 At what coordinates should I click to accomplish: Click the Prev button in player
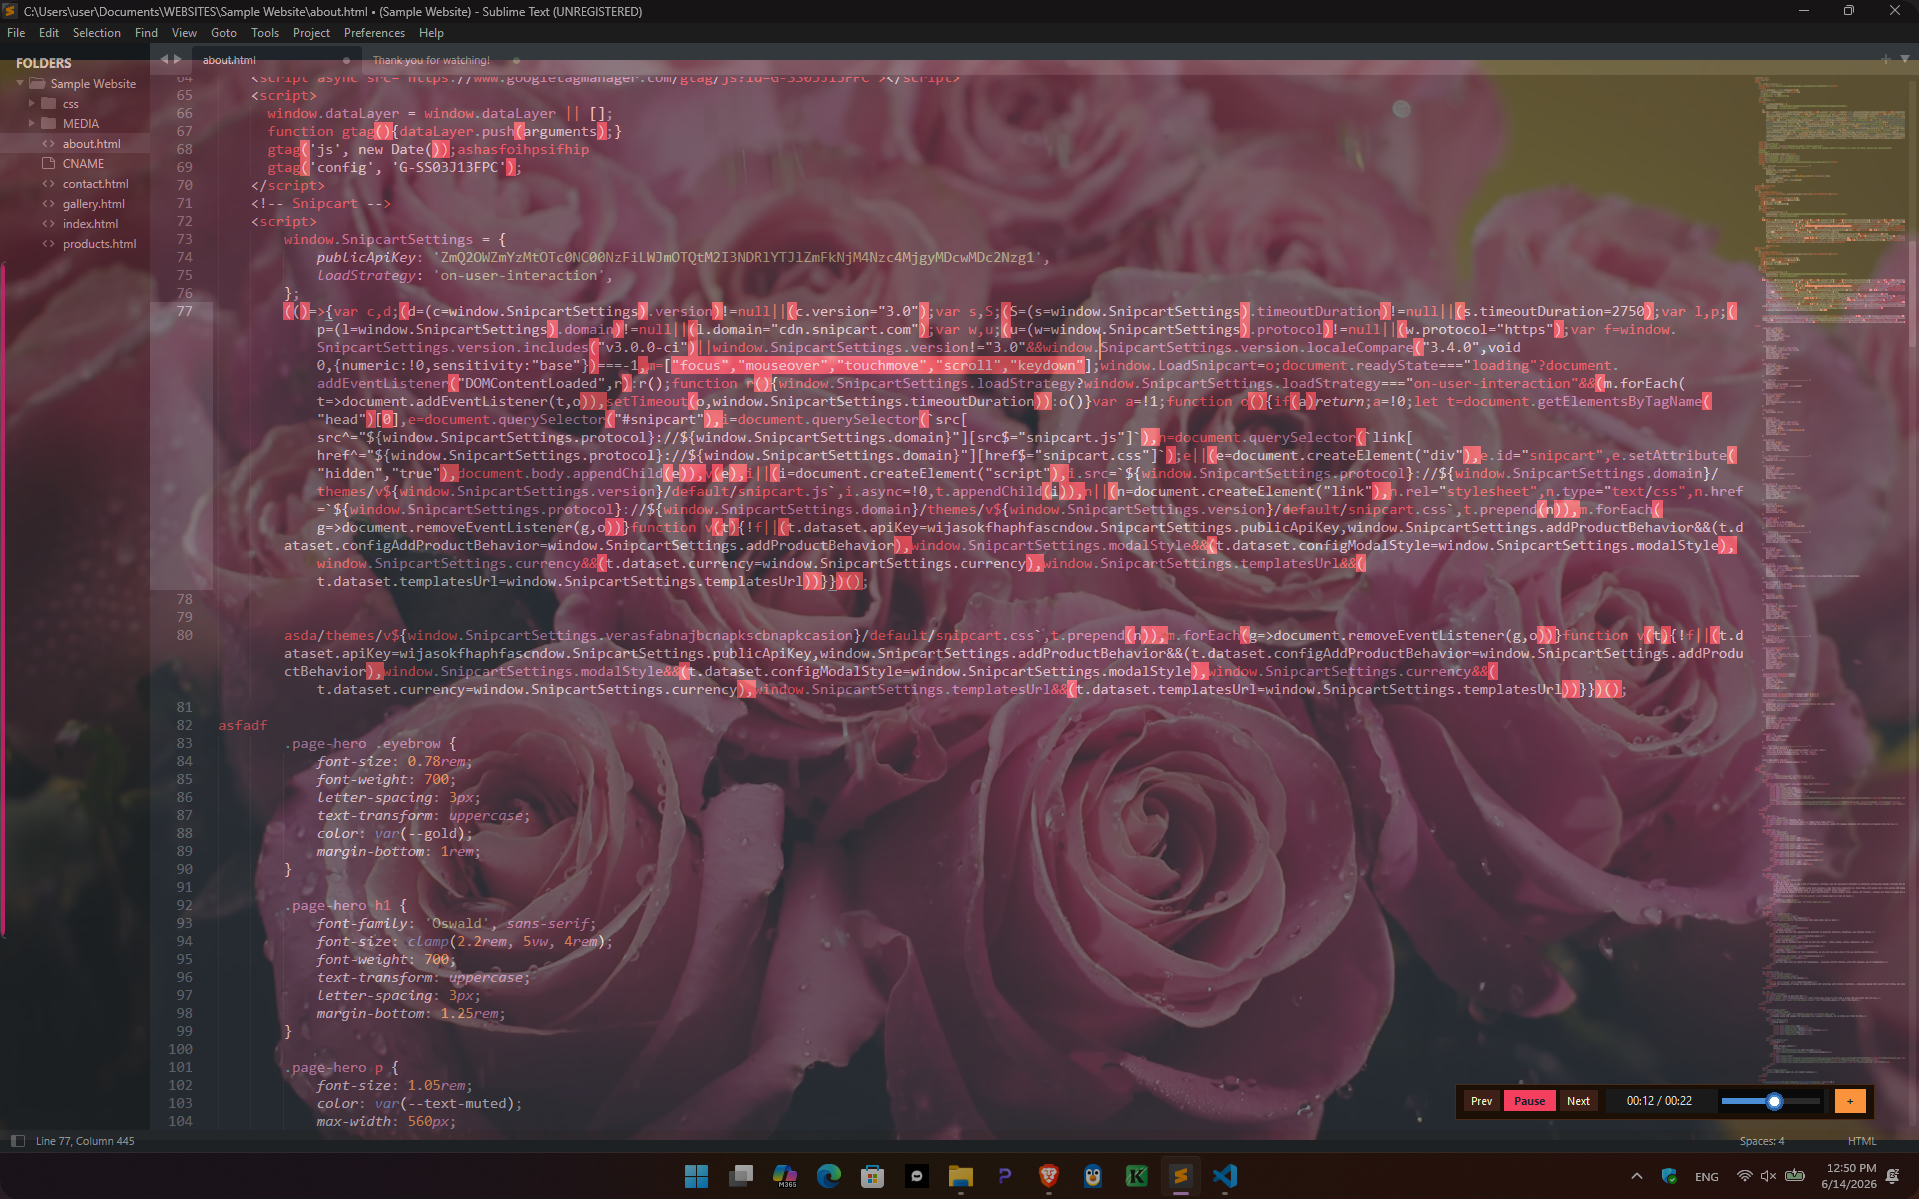[1481, 1101]
